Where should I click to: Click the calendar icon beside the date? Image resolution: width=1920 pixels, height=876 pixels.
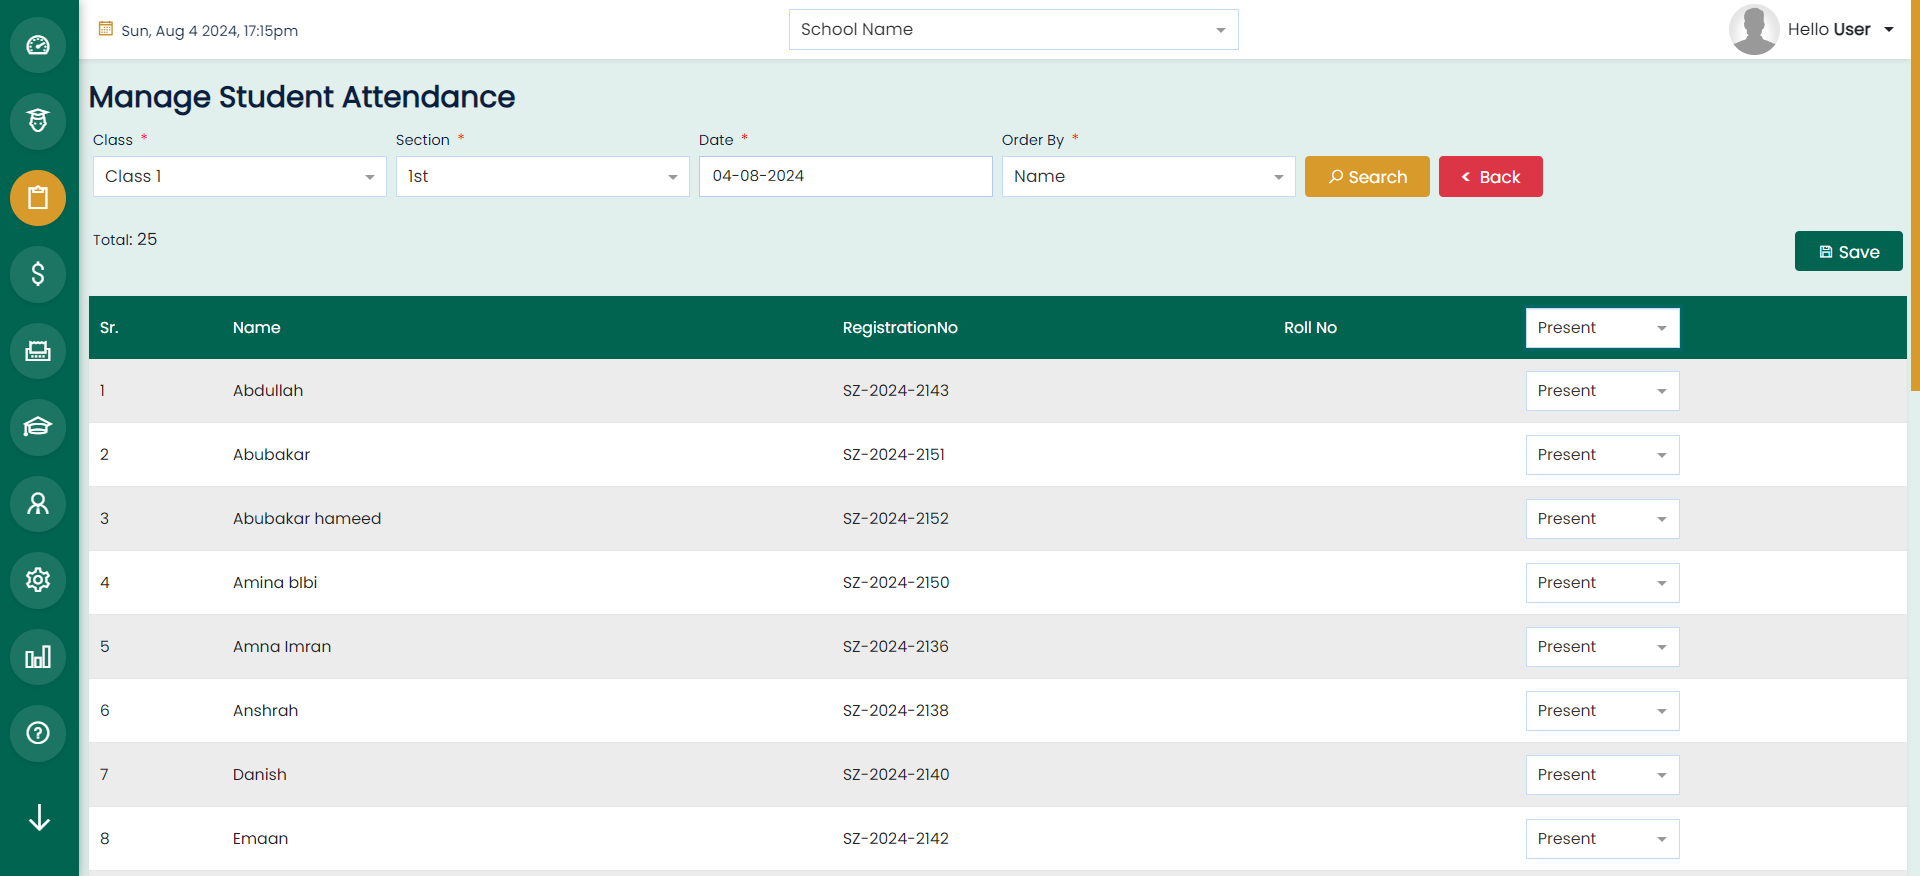click(106, 29)
